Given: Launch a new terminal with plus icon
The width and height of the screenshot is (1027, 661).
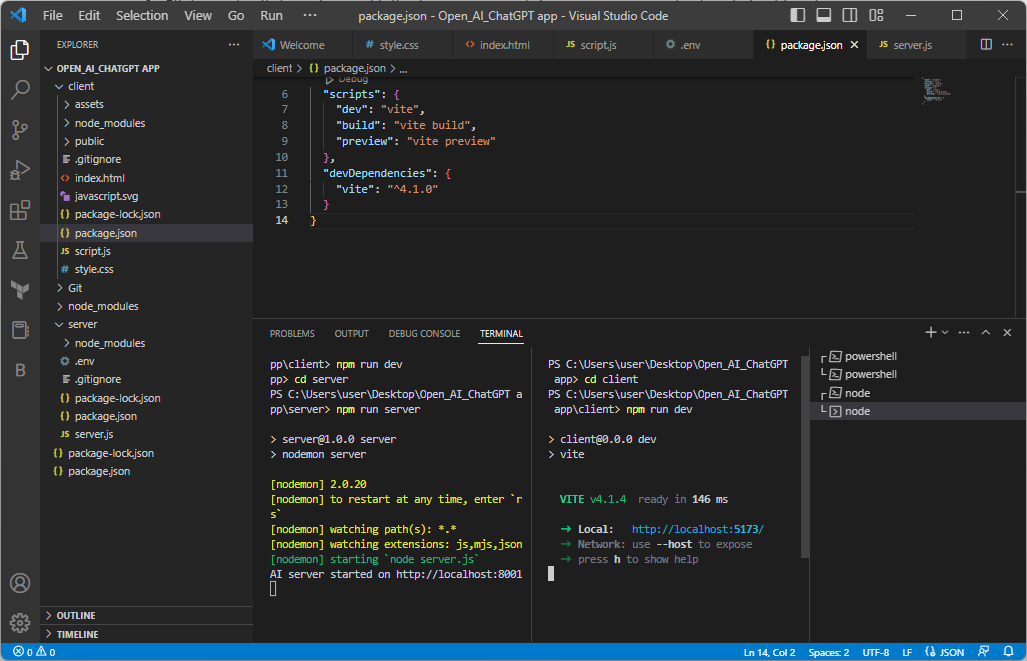Looking at the screenshot, I should [x=930, y=333].
